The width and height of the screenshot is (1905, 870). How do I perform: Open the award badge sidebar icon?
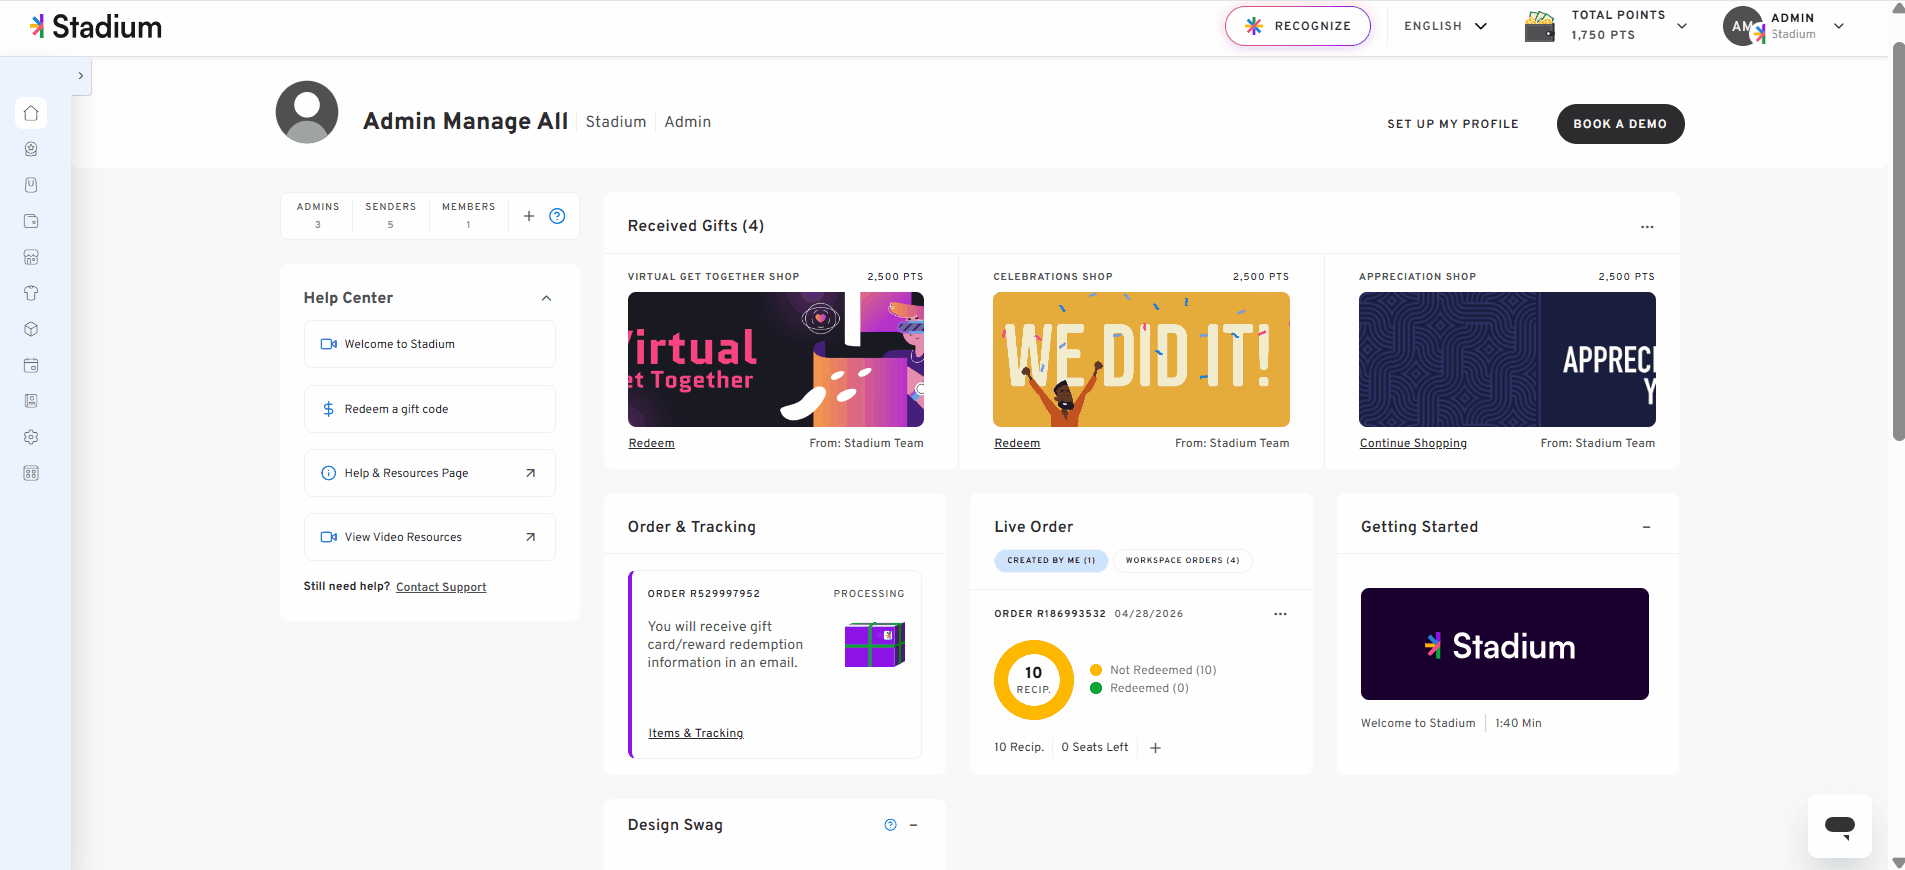point(31,149)
